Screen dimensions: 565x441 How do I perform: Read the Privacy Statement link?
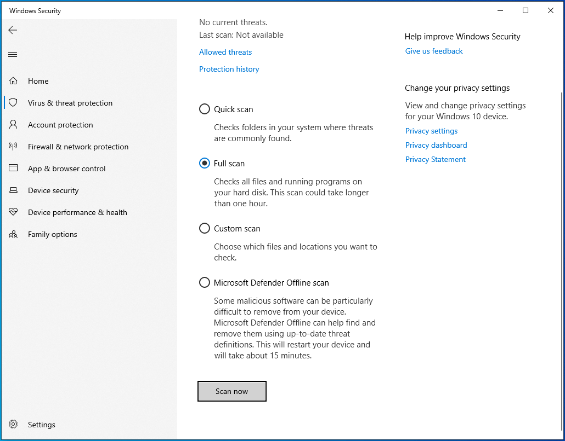coord(435,159)
